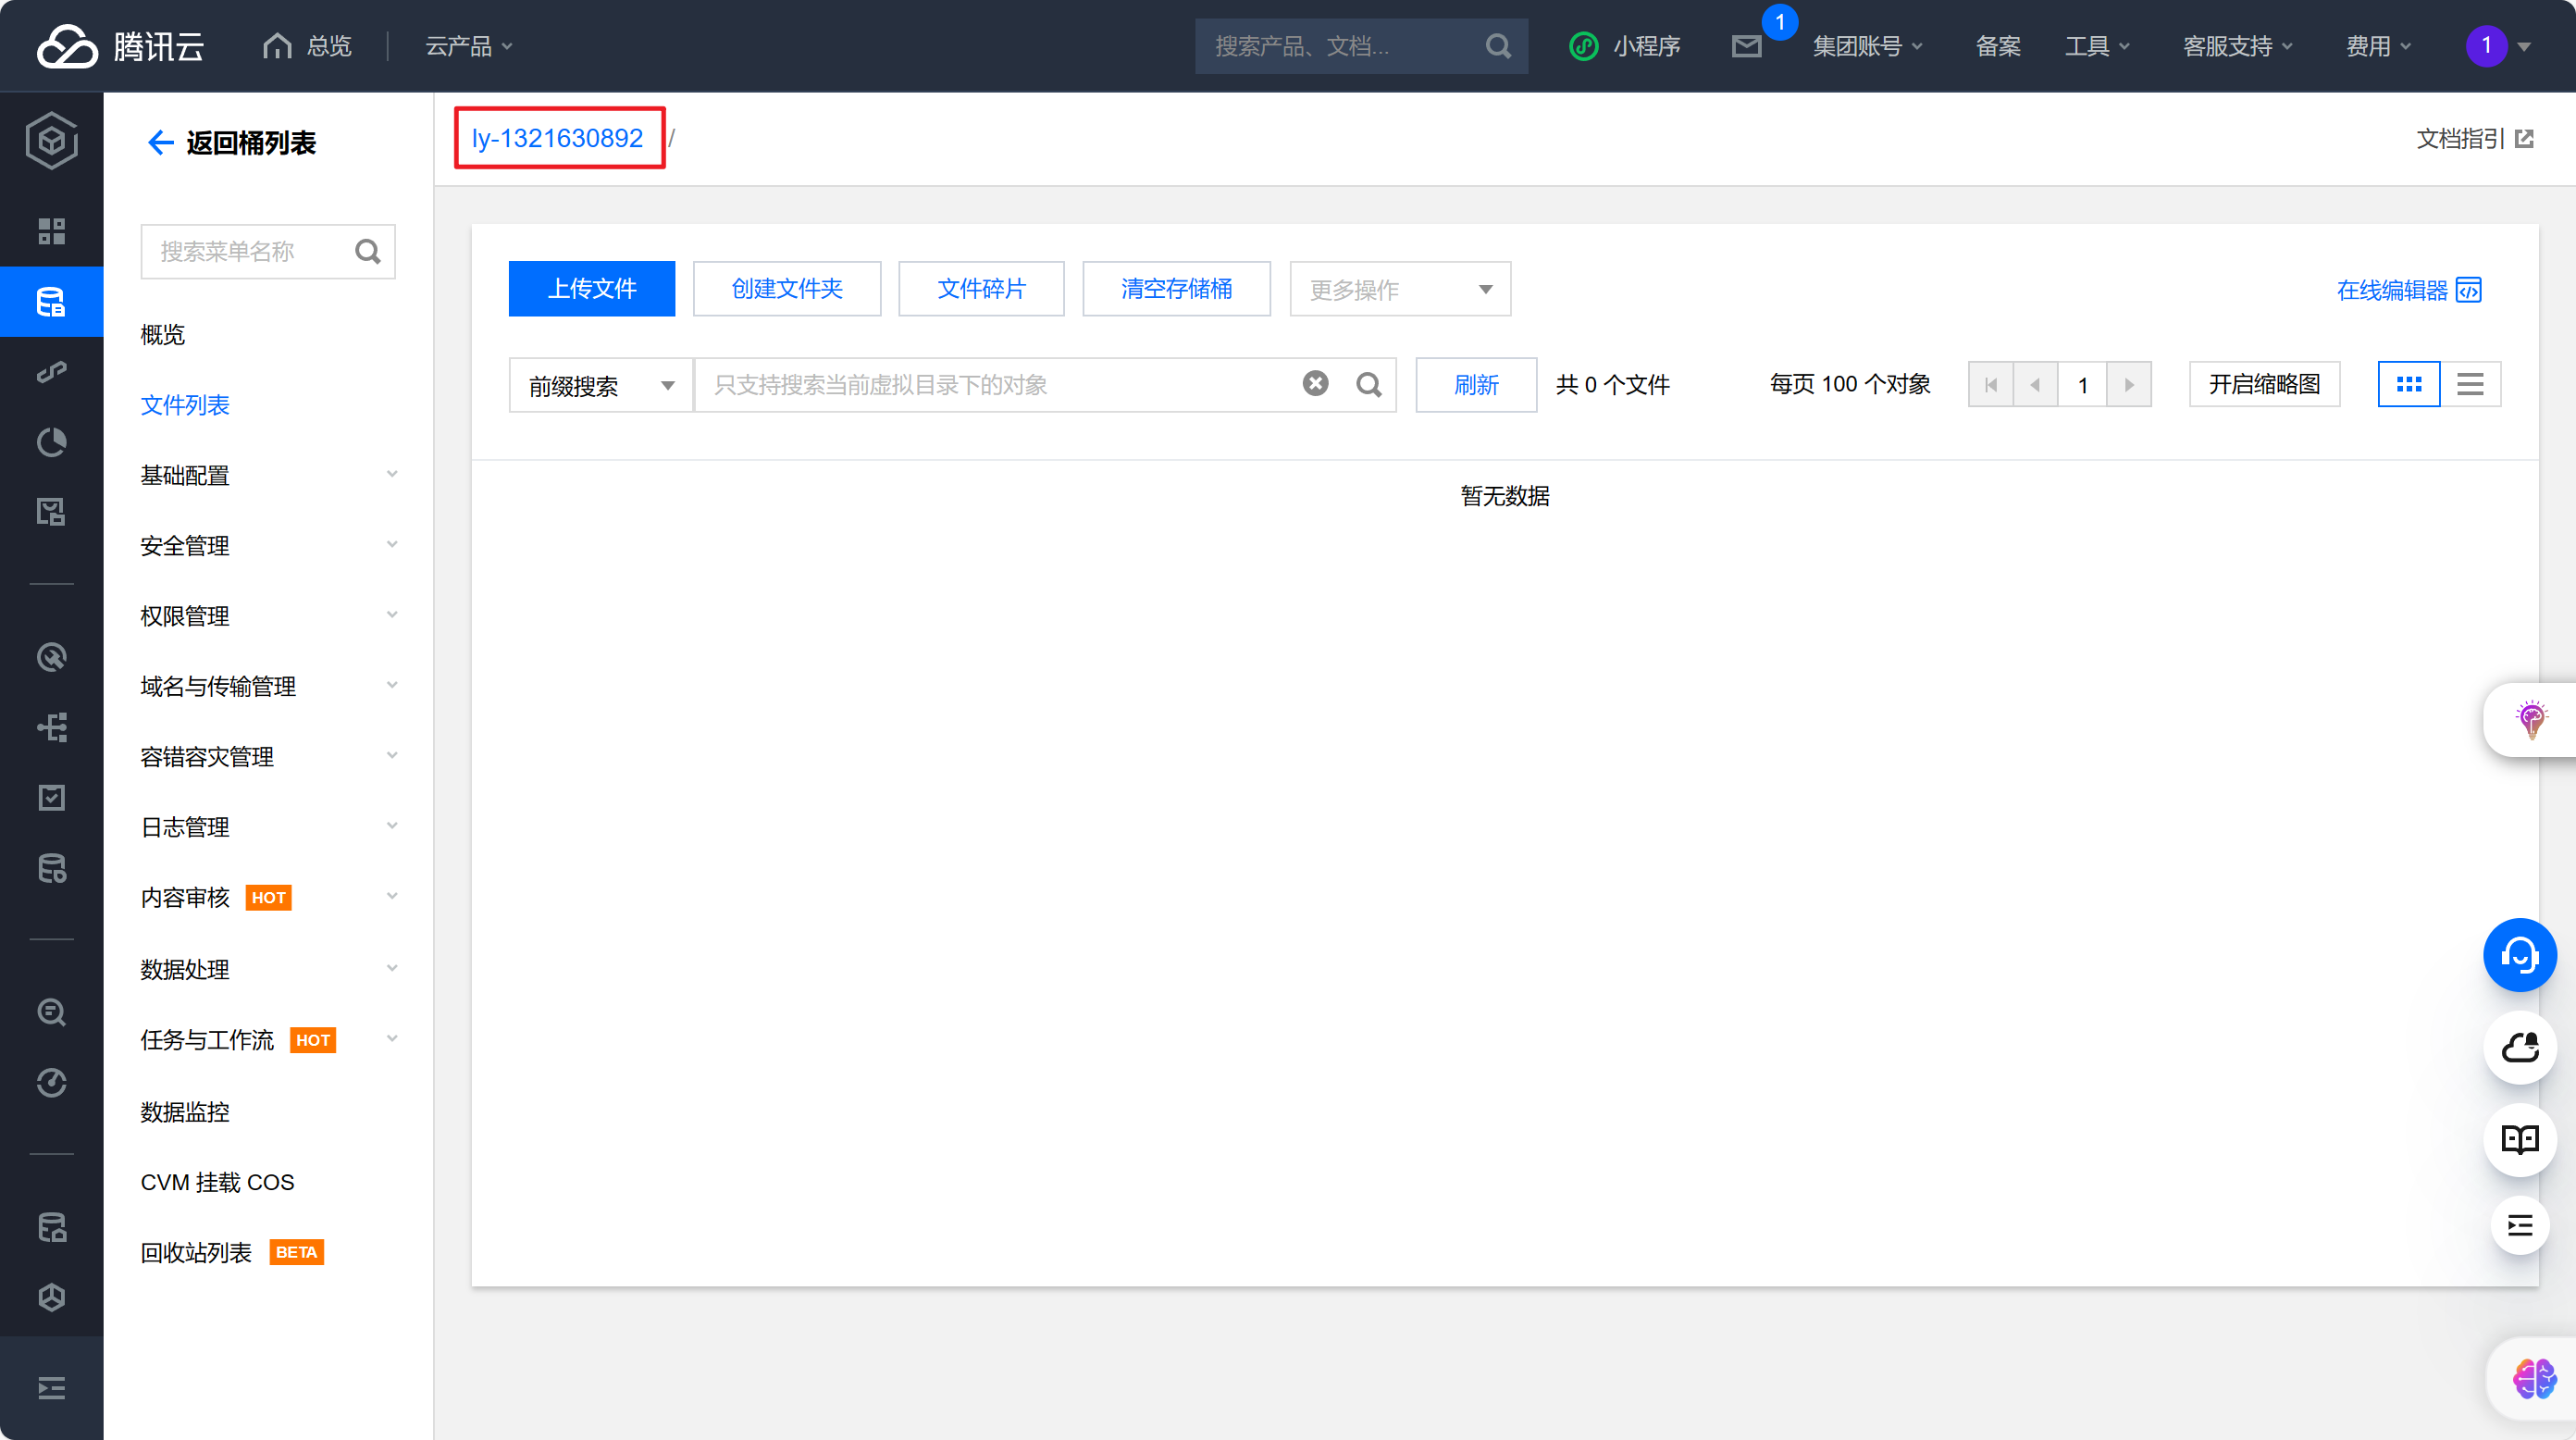The width and height of the screenshot is (2576, 1440).
Task: Switch to list view layout
Action: point(2470,384)
